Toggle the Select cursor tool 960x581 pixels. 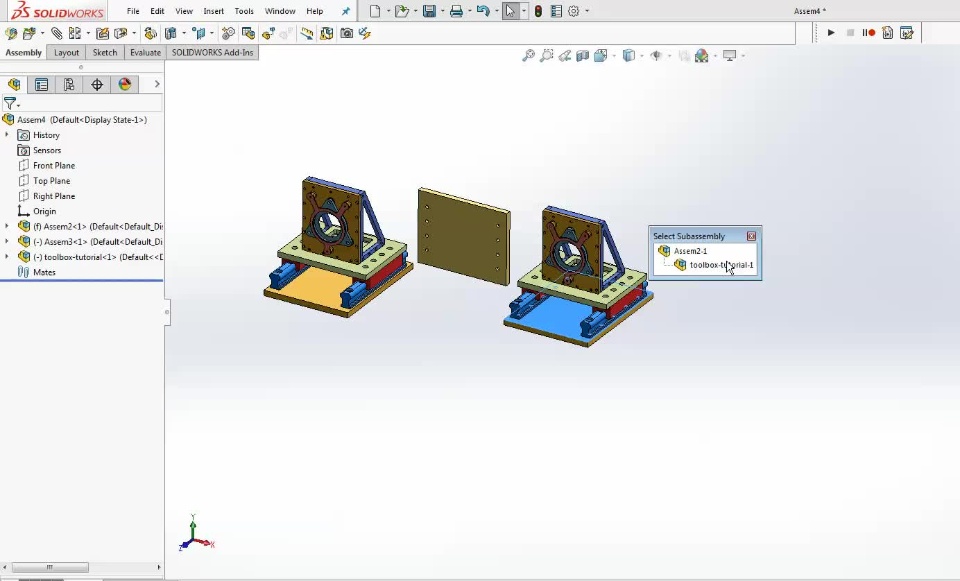tap(510, 11)
